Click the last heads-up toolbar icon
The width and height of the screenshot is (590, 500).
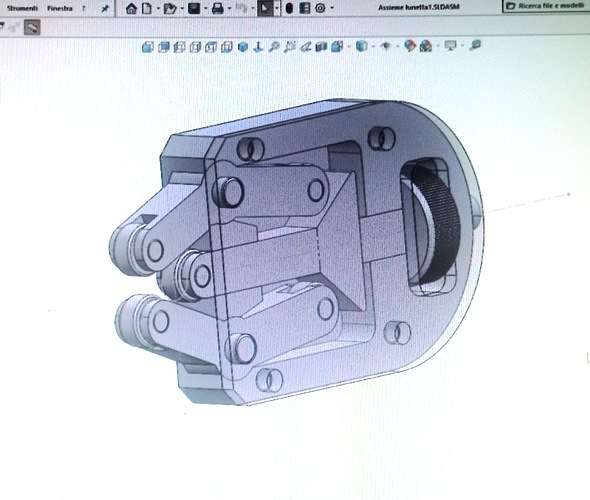click(475, 45)
